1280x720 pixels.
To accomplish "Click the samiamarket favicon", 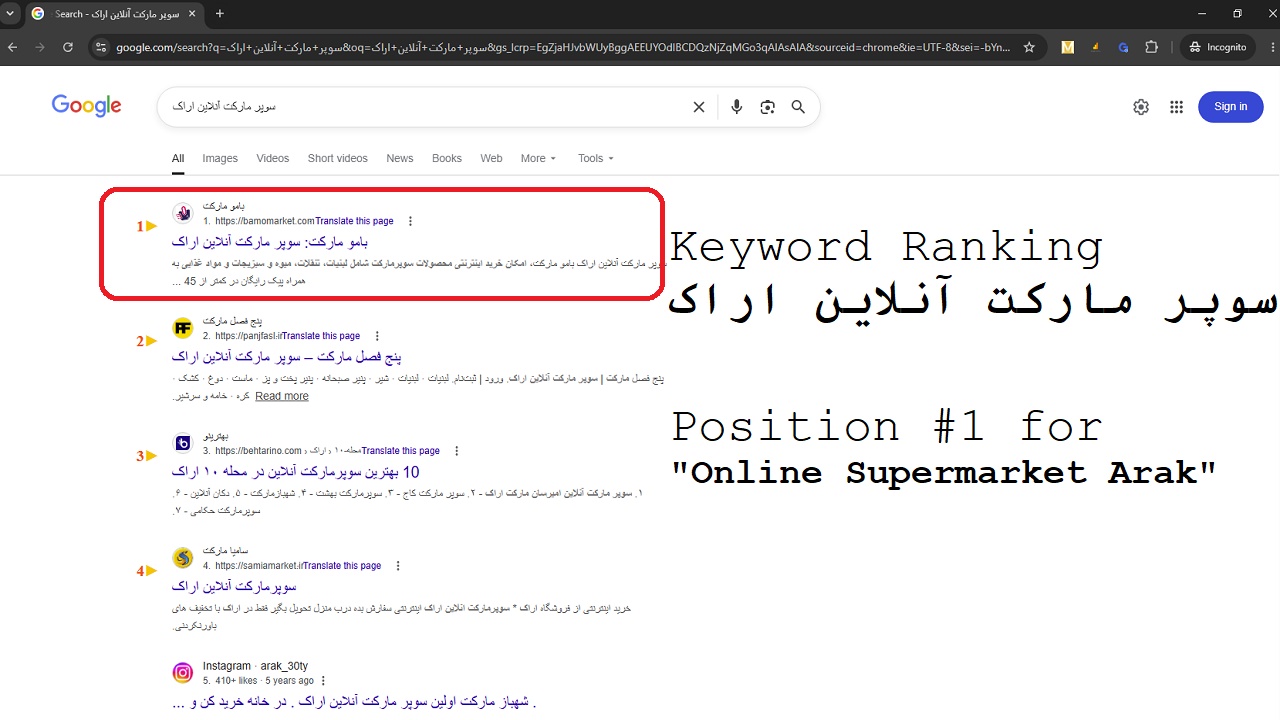I will click(x=182, y=558).
